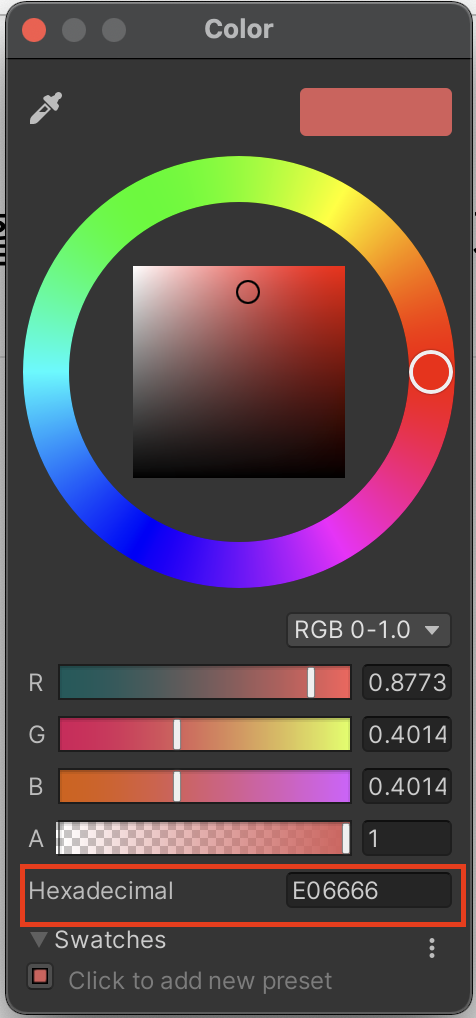
Task: Select the B value input field
Action: pyautogui.click(x=407, y=786)
